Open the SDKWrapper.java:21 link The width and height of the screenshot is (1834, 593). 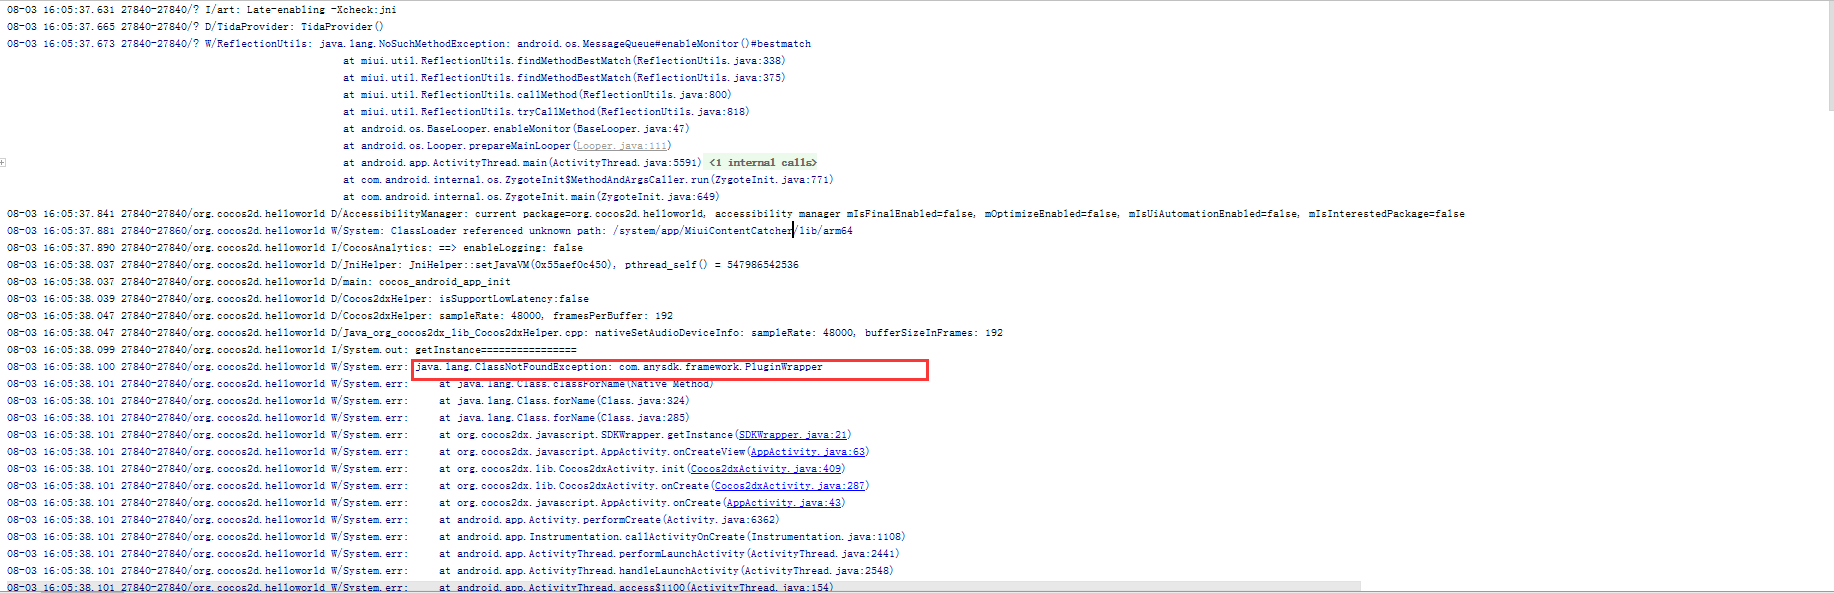(793, 435)
